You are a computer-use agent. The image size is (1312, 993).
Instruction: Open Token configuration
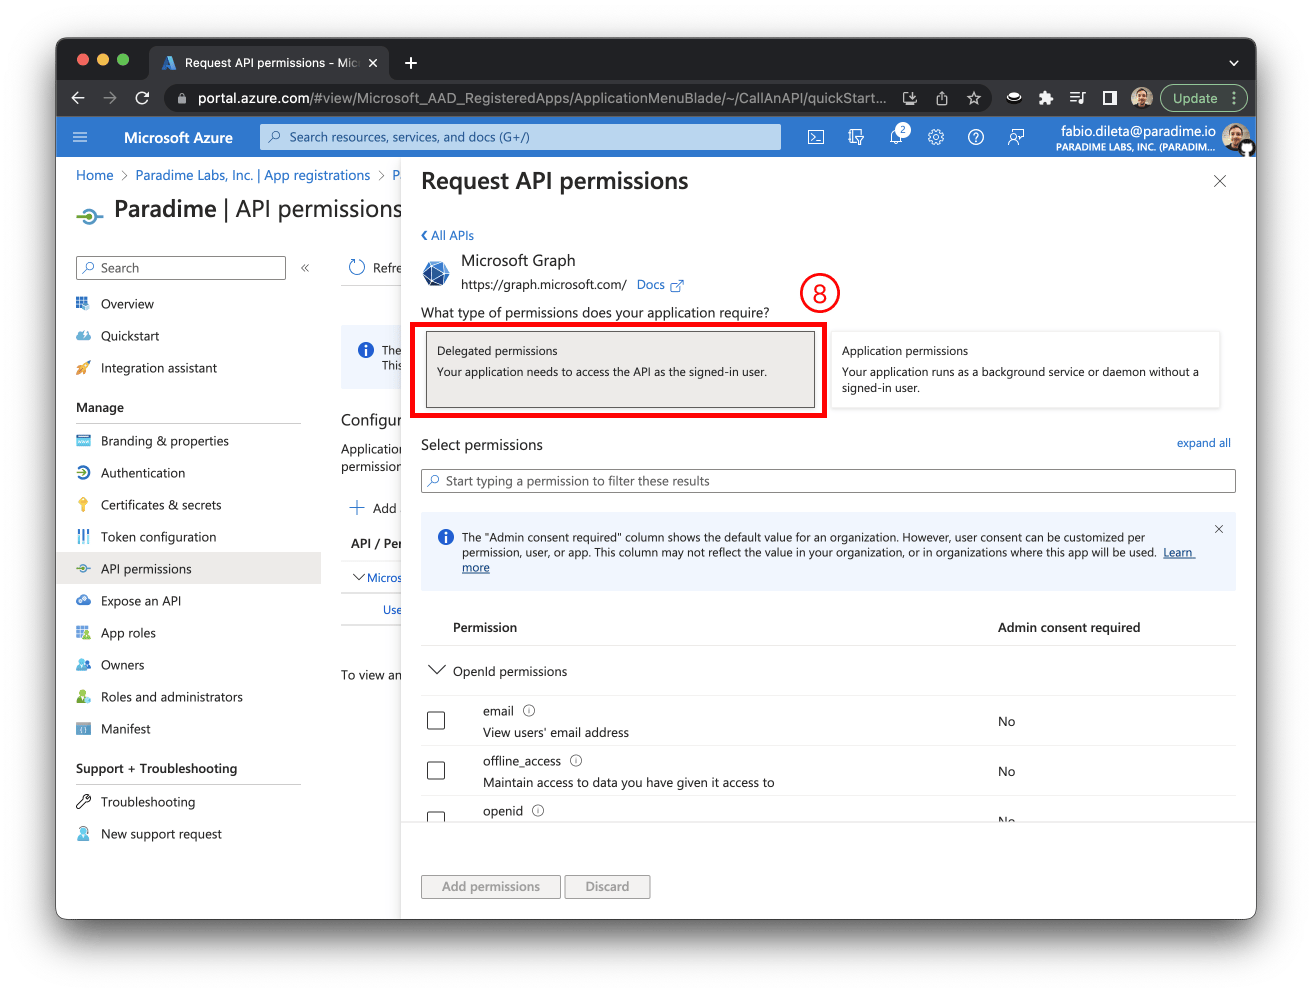tap(158, 537)
